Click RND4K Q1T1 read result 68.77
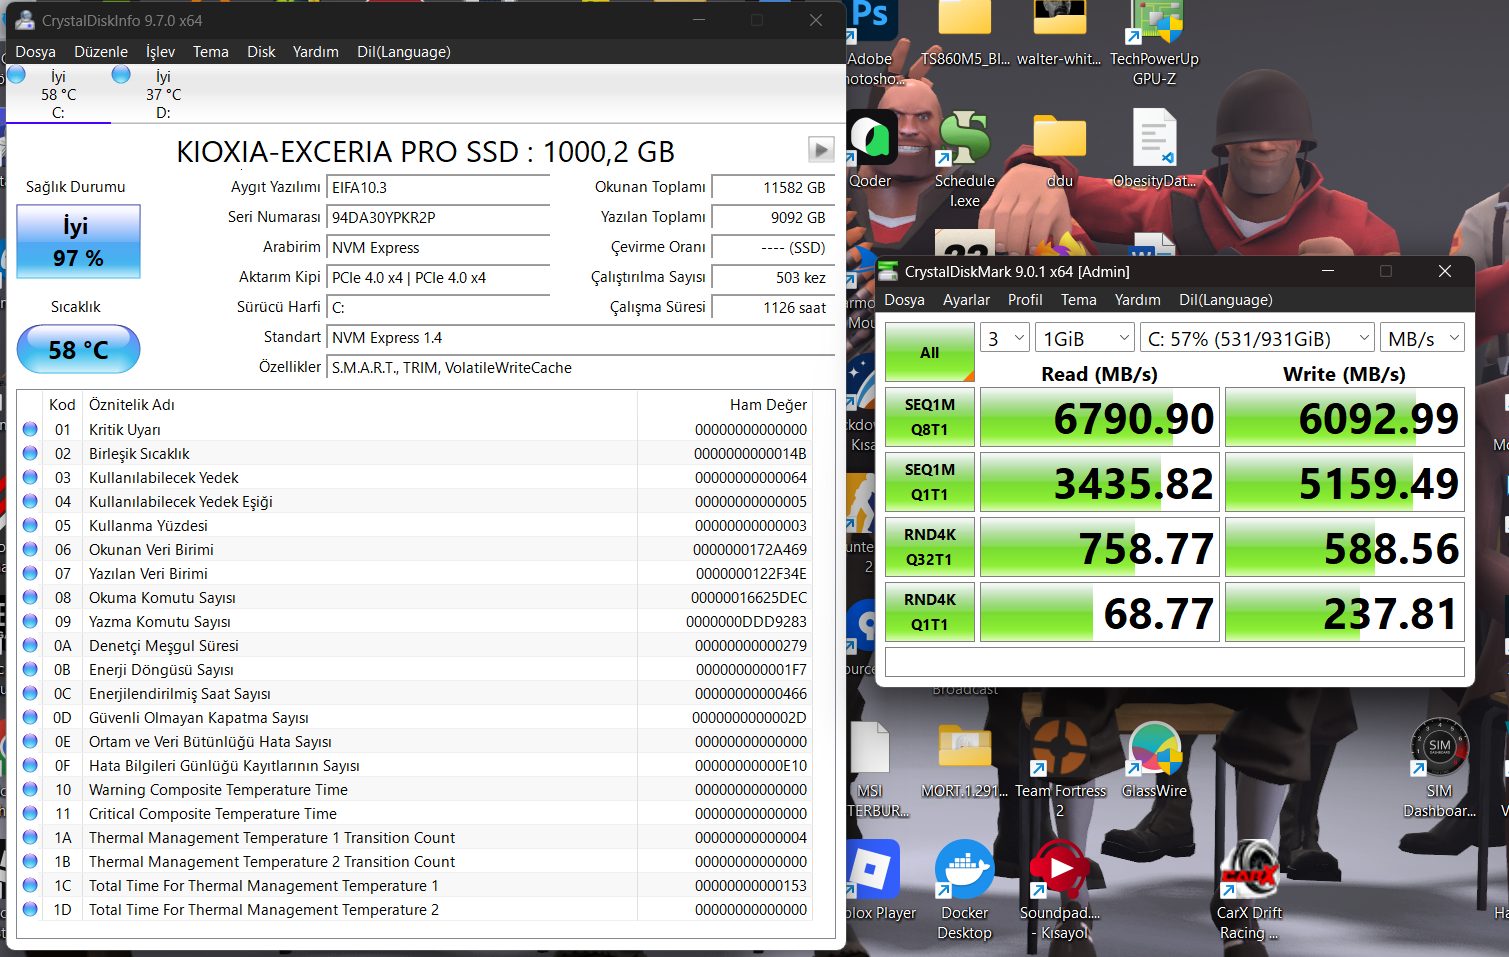Image resolution: width=1509 pixels, height=957 pixels. [x=1100, y=612]
